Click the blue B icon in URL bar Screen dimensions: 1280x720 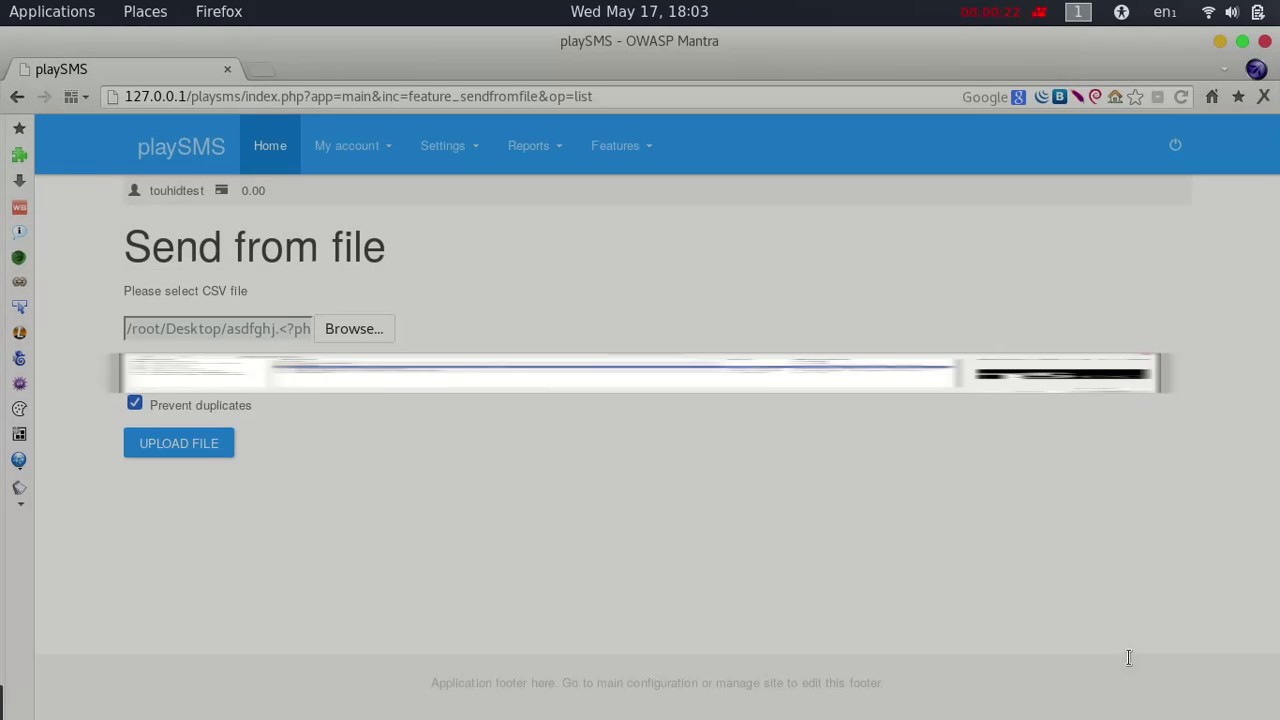(x=1059, y=97)
